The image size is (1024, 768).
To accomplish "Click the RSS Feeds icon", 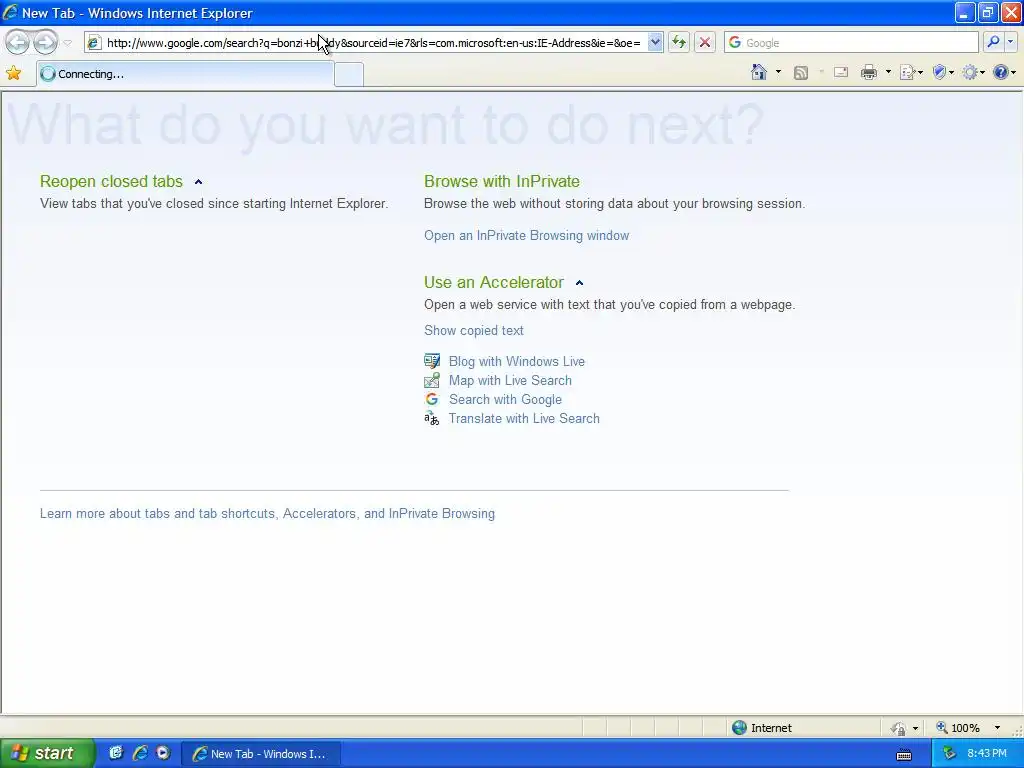I will pyautogui.click(x=801, y=72).
